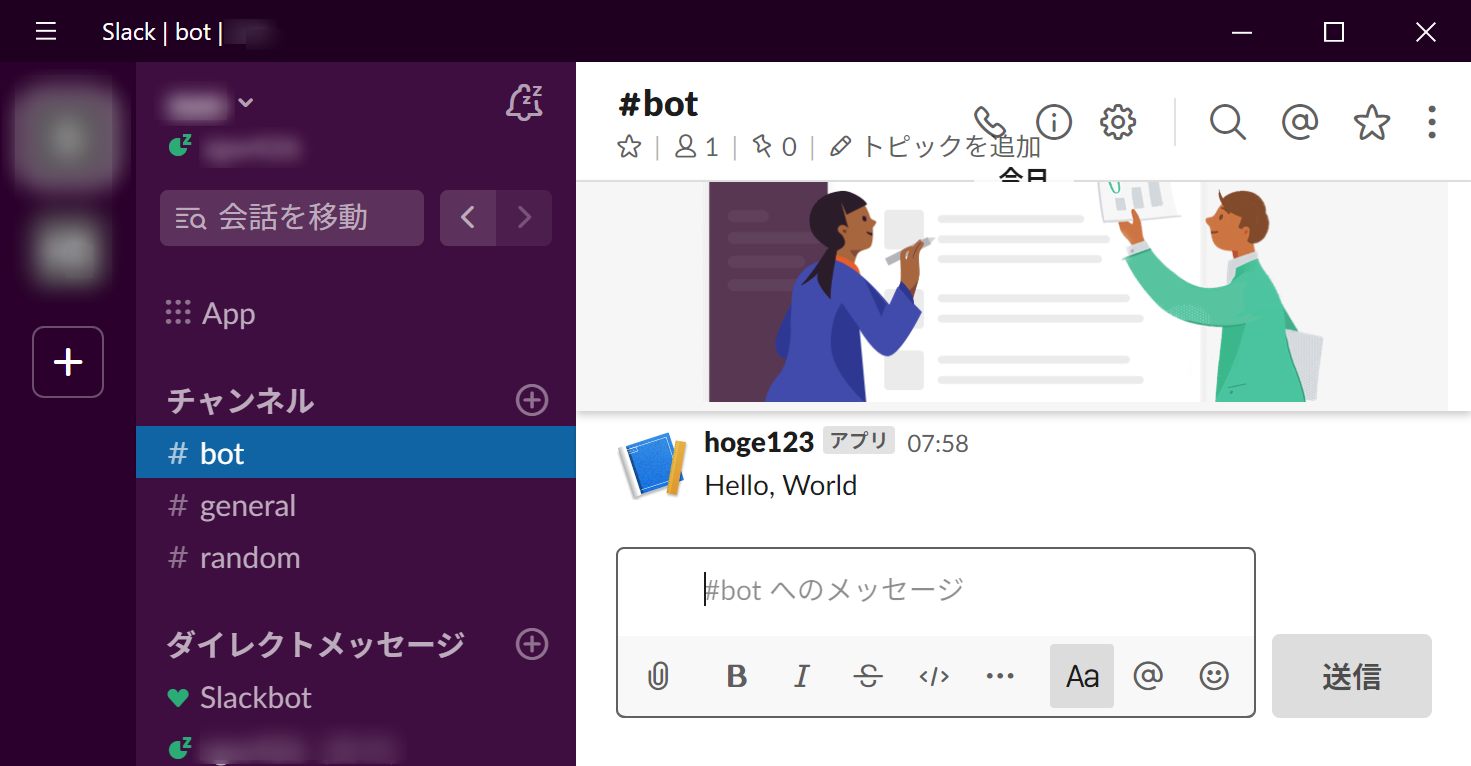This screenshot has height=766, width=1471.
Task: Open the hoge123 sender name
Action: (759, 442)
